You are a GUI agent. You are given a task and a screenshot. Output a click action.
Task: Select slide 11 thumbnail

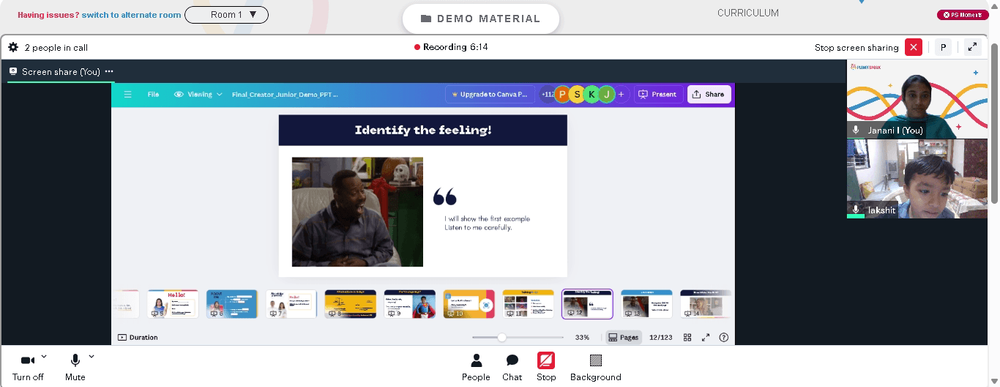point(528,304)
